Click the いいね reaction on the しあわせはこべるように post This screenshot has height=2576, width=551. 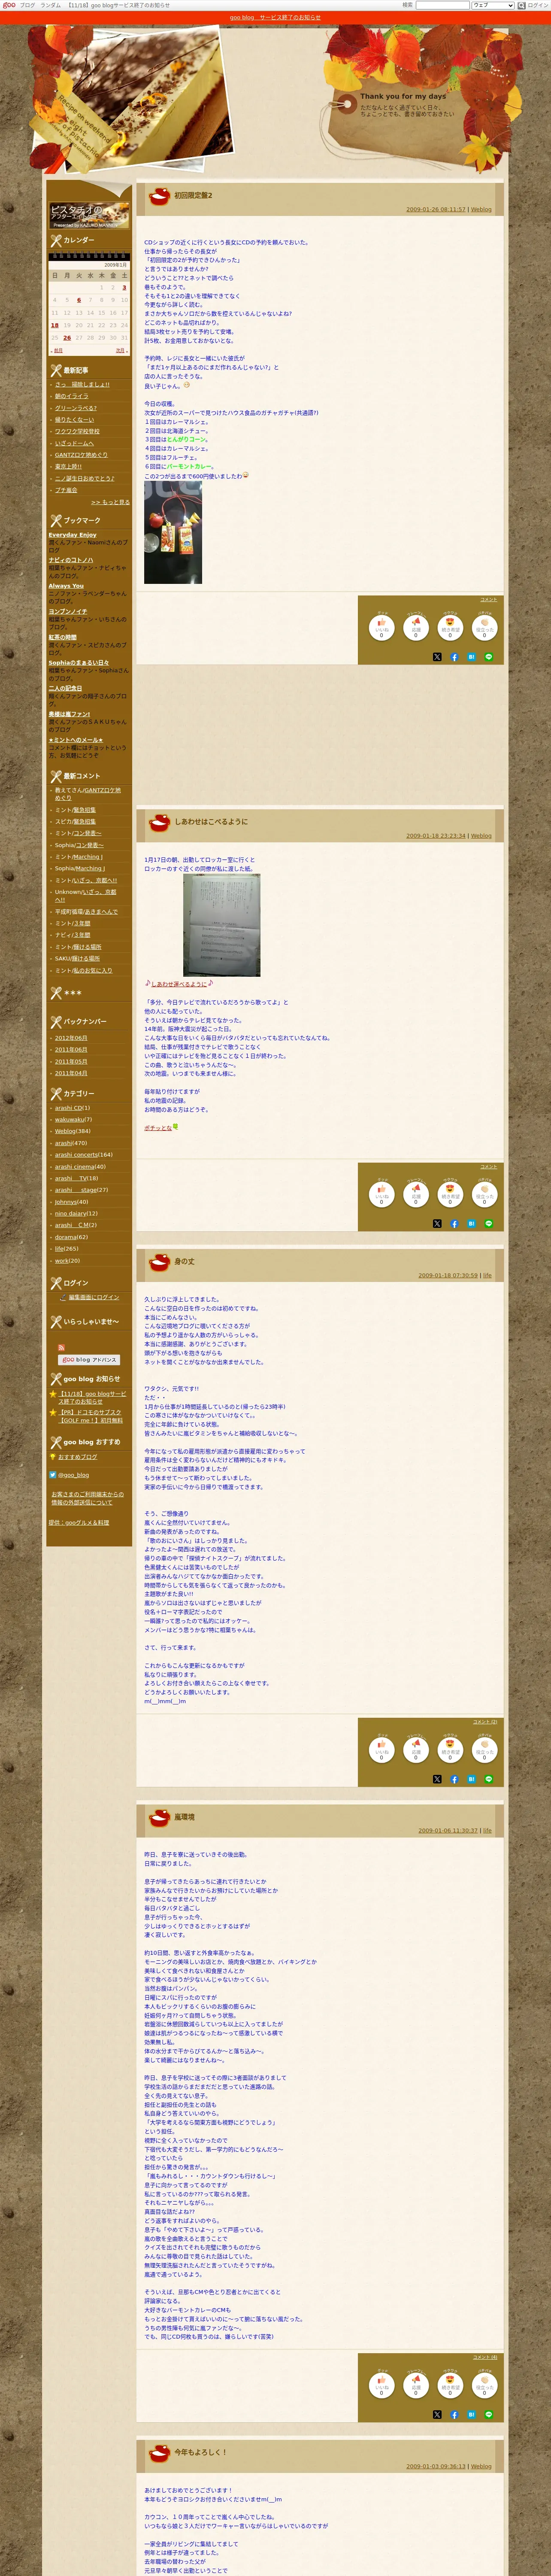point(381,1194)
